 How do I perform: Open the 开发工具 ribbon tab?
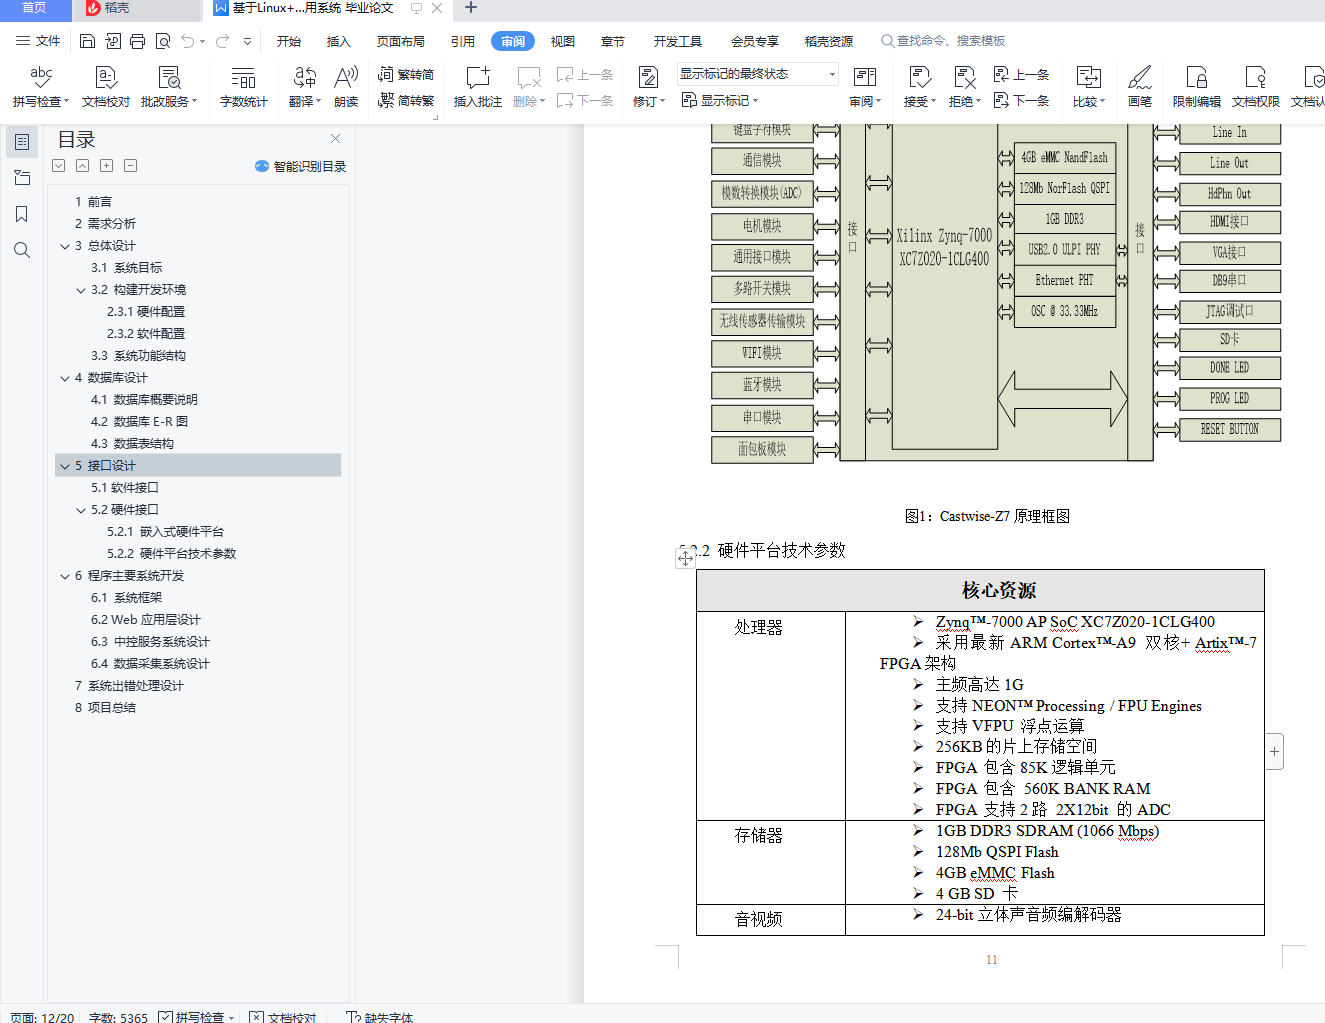(678, 41)
